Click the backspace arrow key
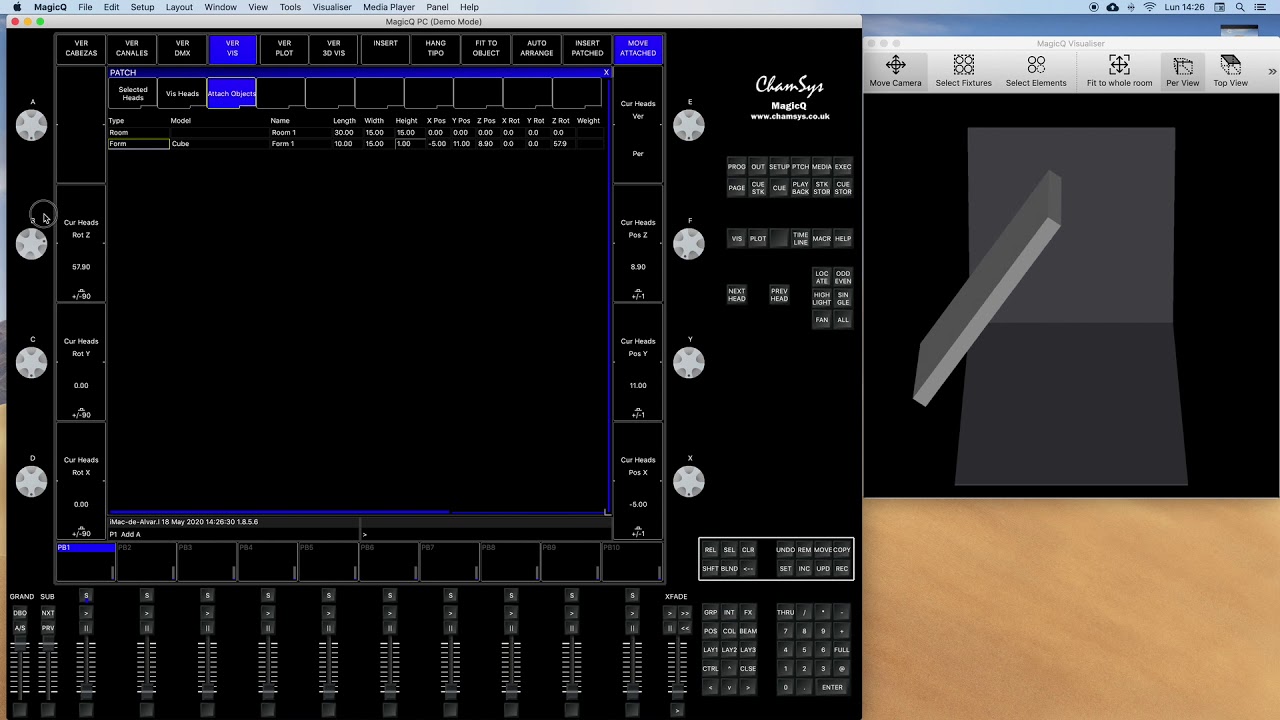The height and width of the screenshot is (720, 1280). point(748,569)
